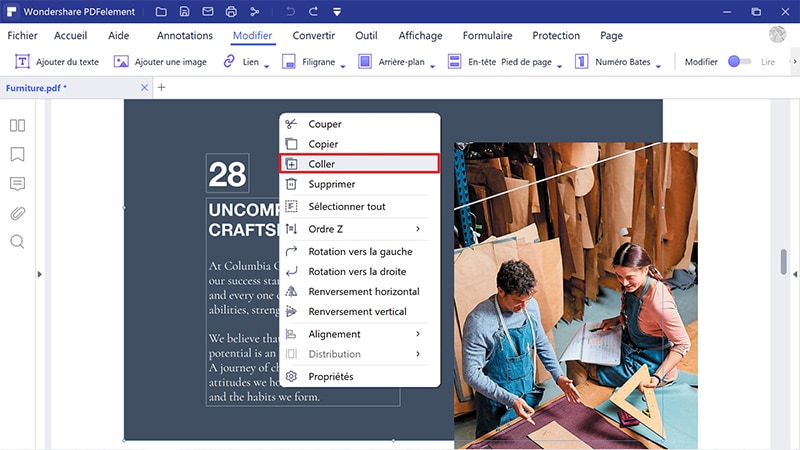
Task: Click the Ajouter une image icon
Action: point(121,62)
